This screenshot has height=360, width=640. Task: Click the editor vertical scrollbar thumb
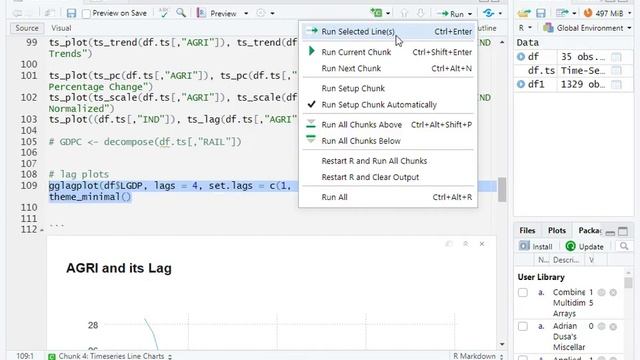click(x=502, y=190)
